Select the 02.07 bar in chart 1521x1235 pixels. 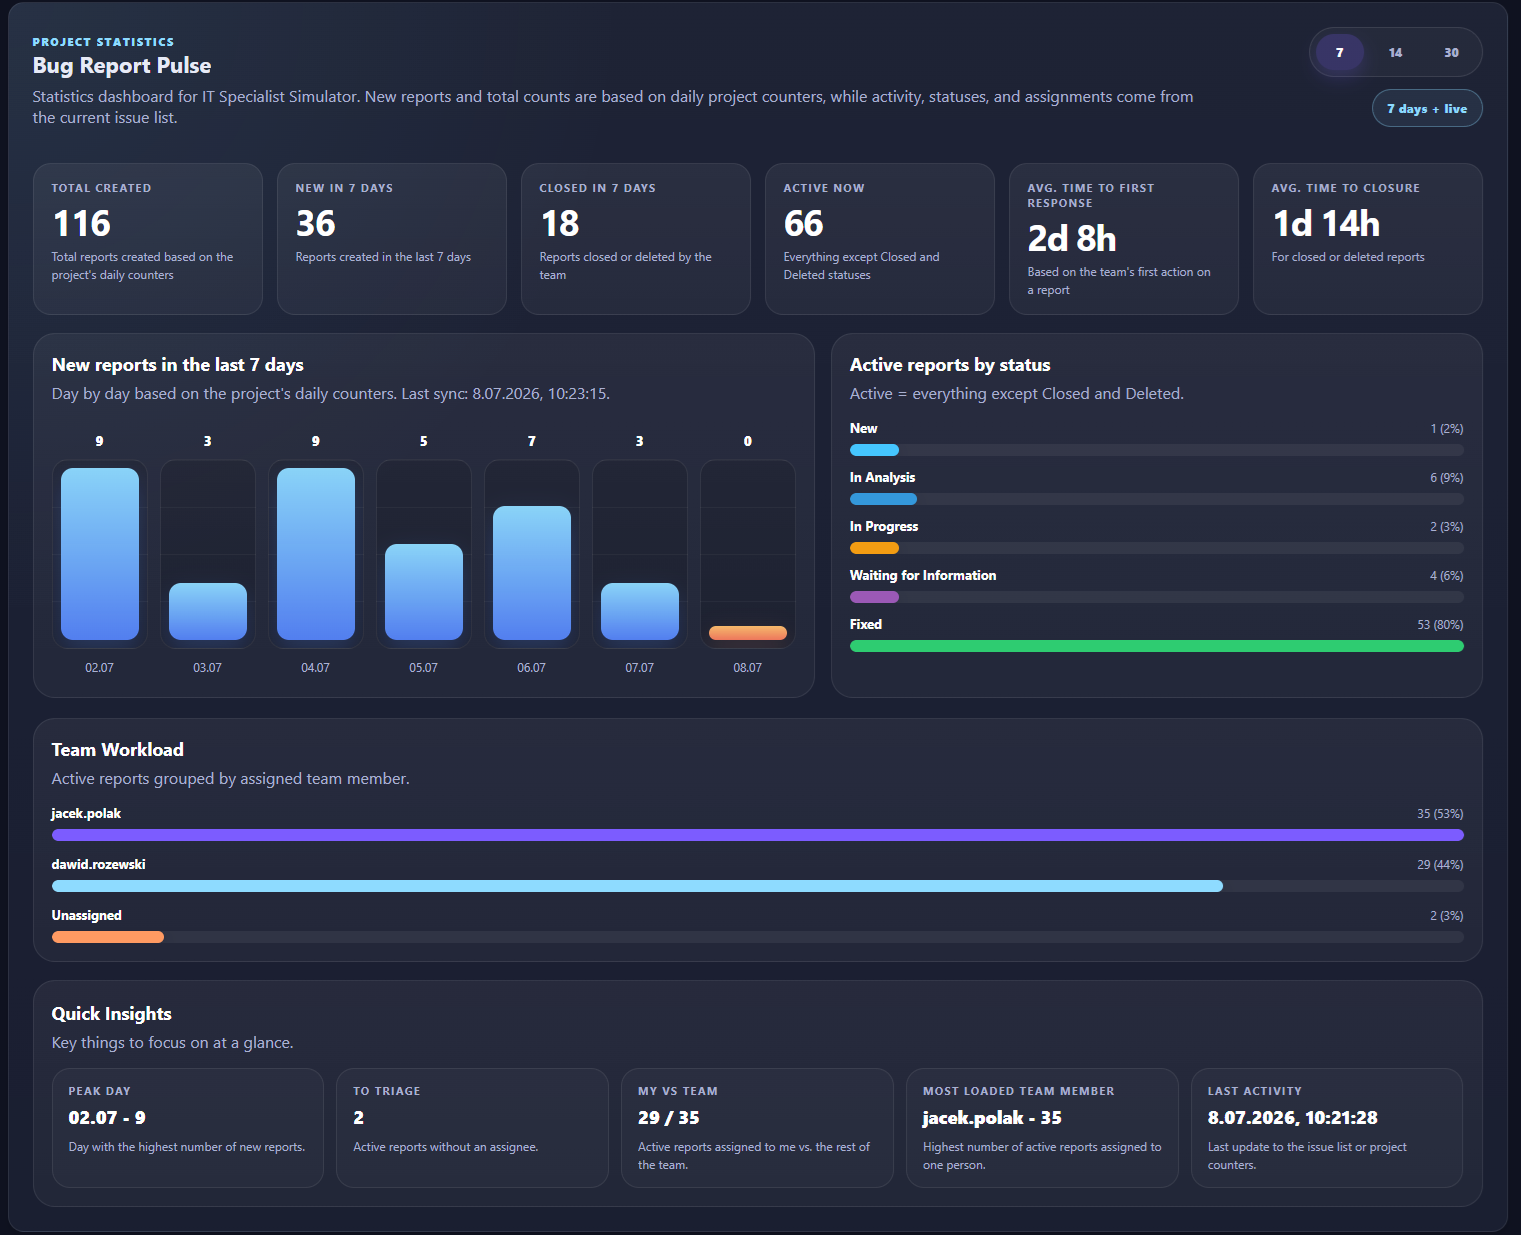tap(100, 554)
